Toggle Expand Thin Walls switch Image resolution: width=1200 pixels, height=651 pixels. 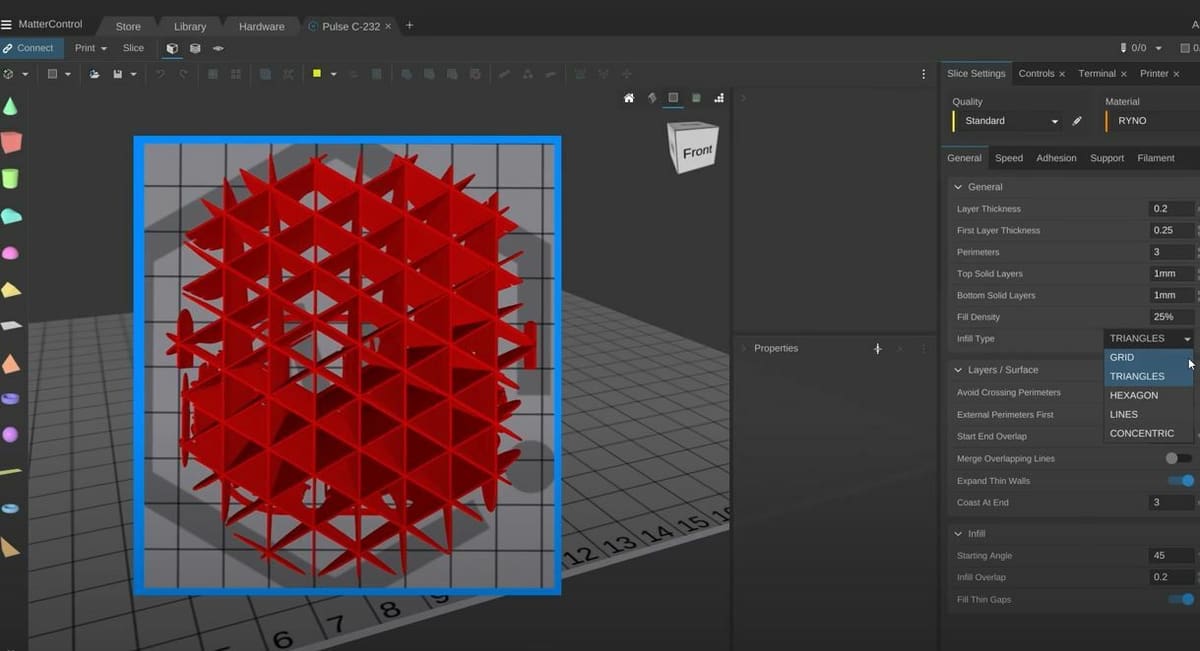pyautogui.click(x=1181, y=481)
